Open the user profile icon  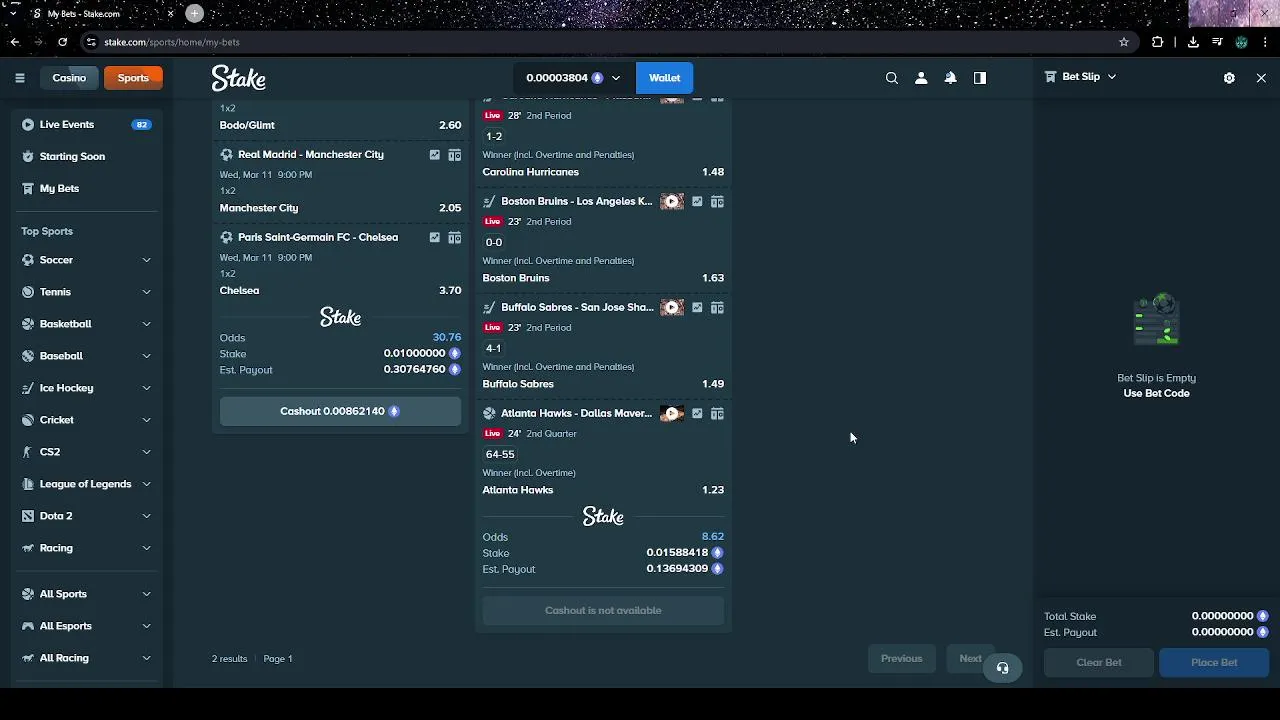point(921,78)
